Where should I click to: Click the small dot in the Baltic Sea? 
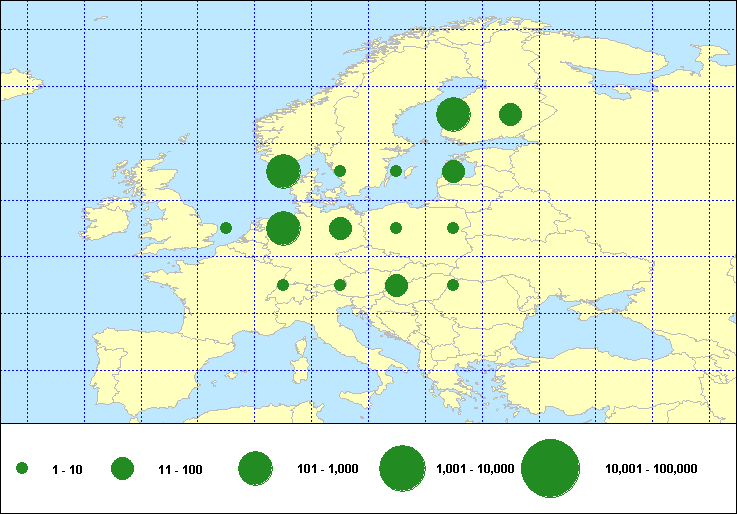tap(396, 171)
